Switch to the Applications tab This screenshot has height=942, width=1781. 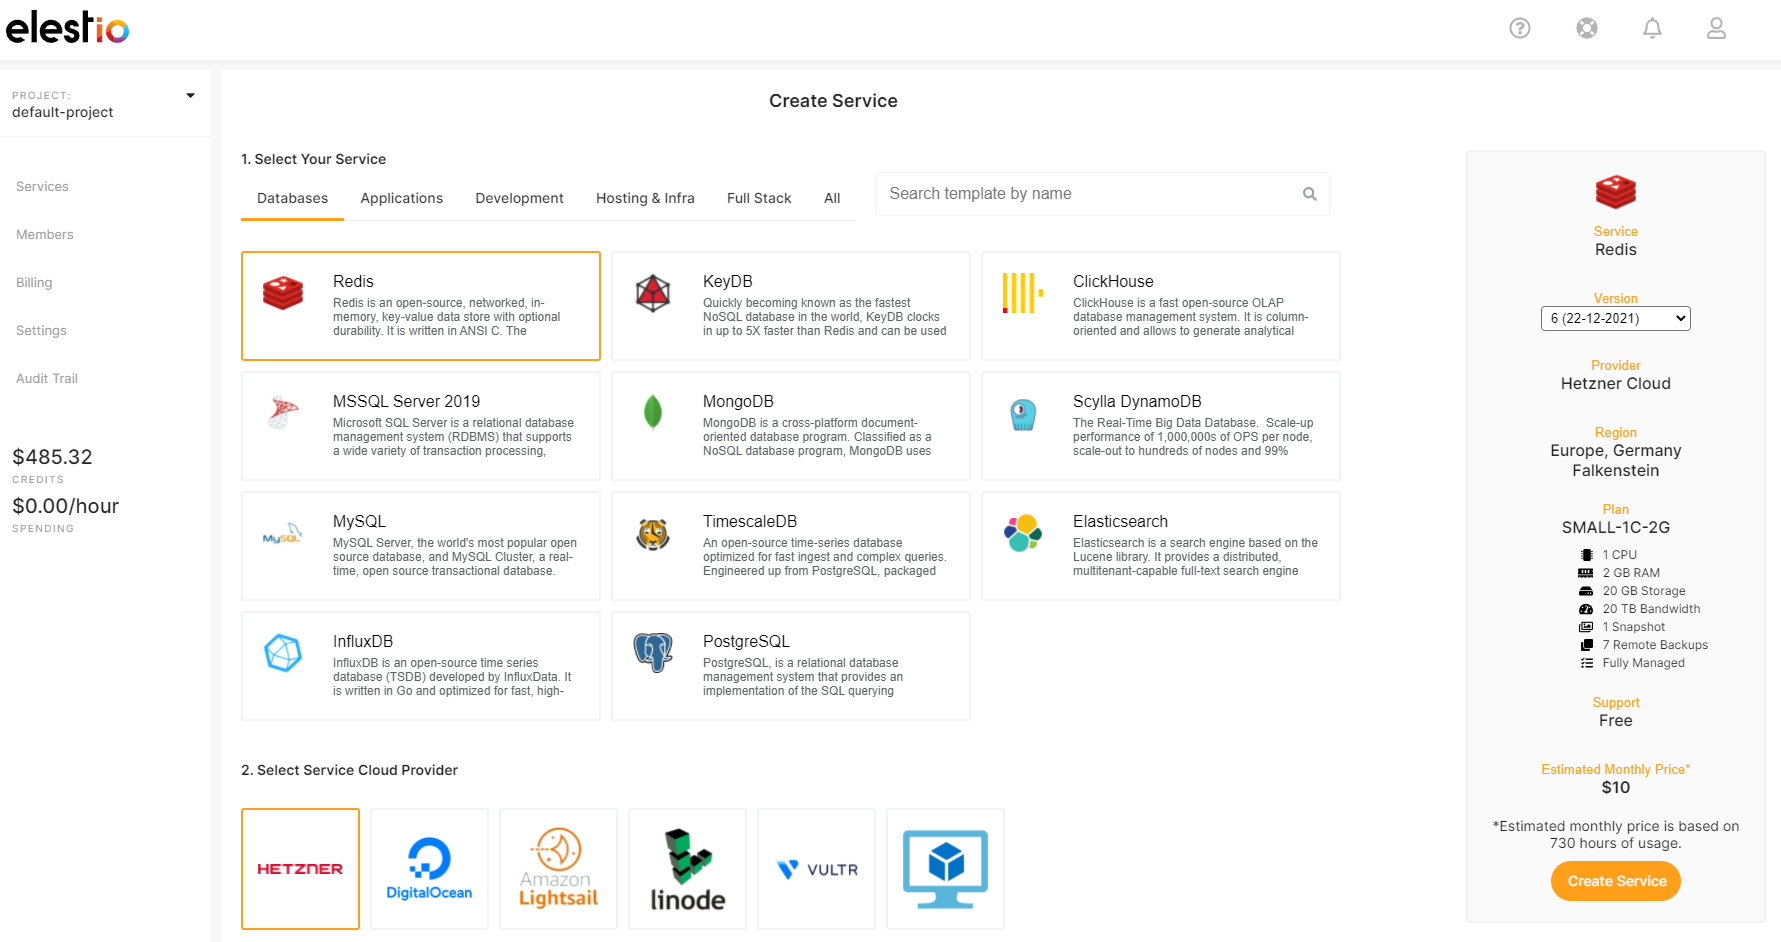[401, 198]
